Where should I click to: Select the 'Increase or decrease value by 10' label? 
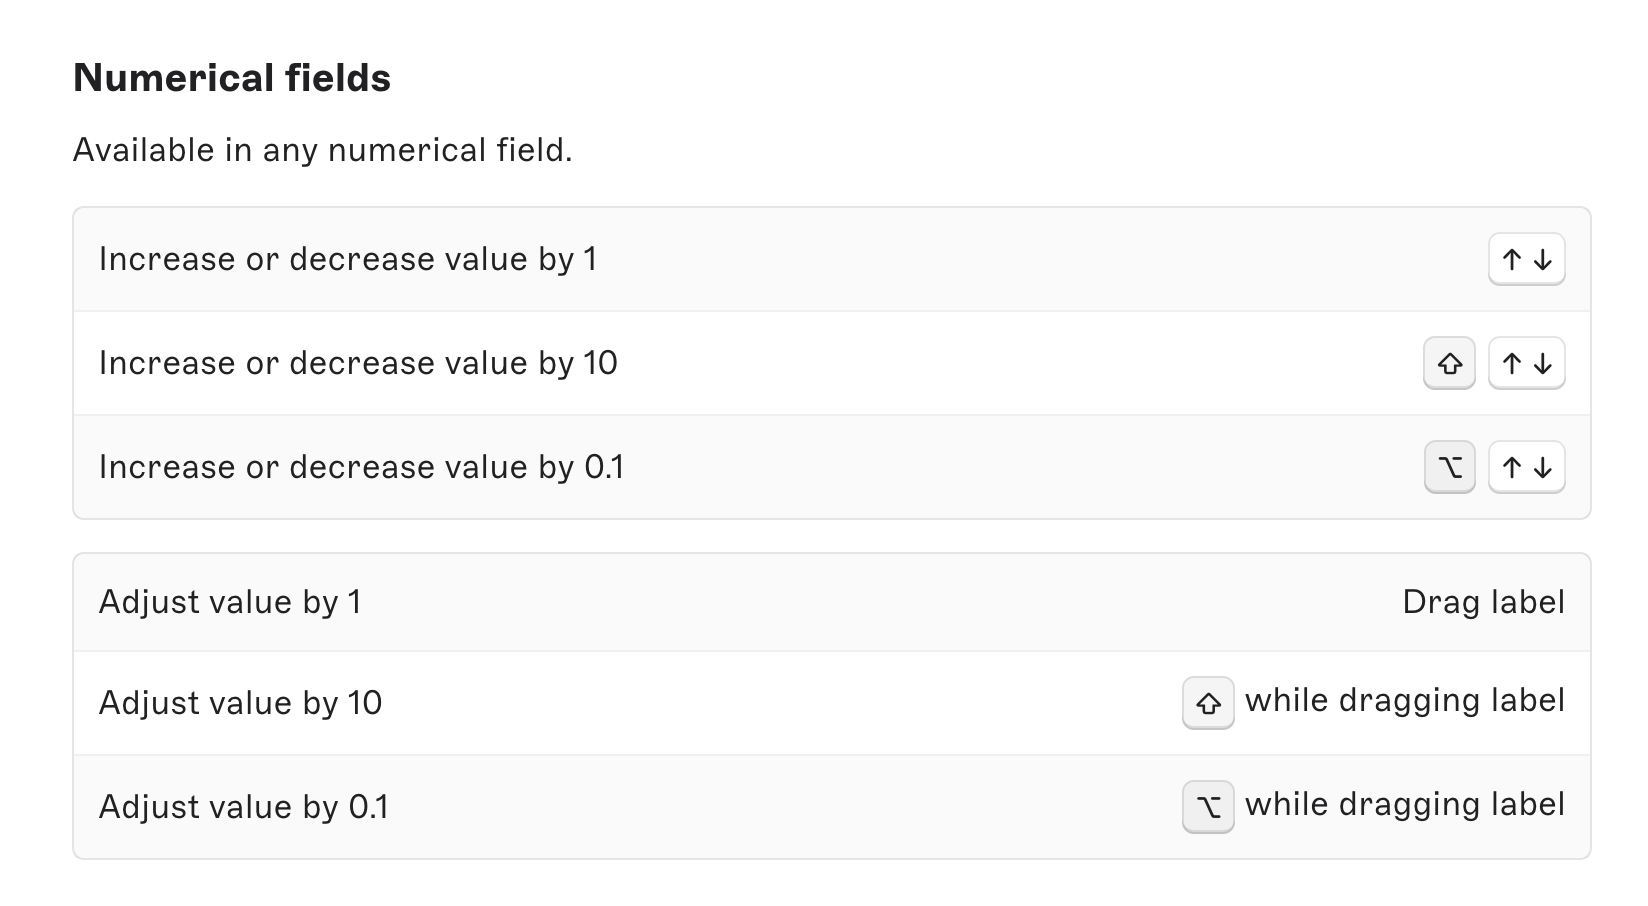358,363
